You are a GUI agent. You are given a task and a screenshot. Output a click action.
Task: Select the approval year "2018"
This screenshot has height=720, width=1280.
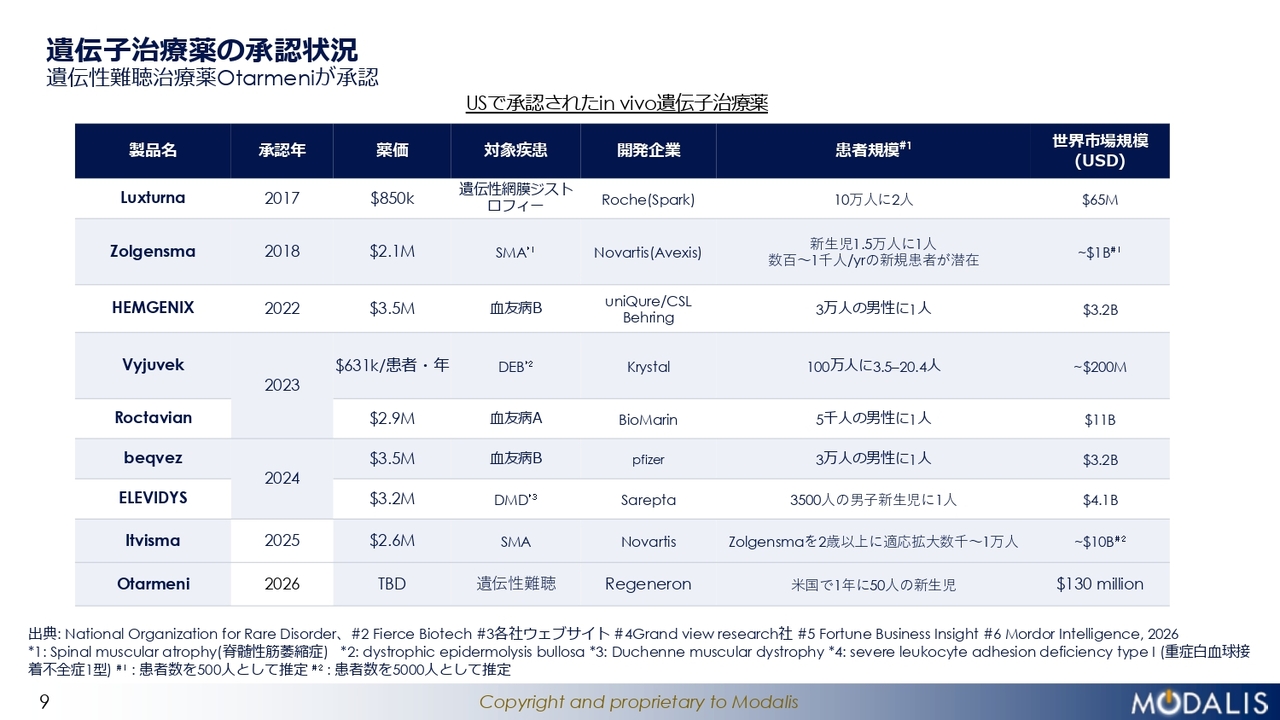[282, 252]
